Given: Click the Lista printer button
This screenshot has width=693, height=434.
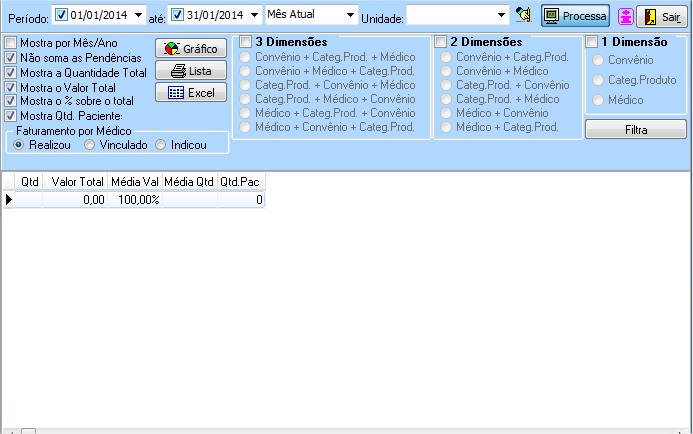Looking at the screenshot, I should [190, 71].
